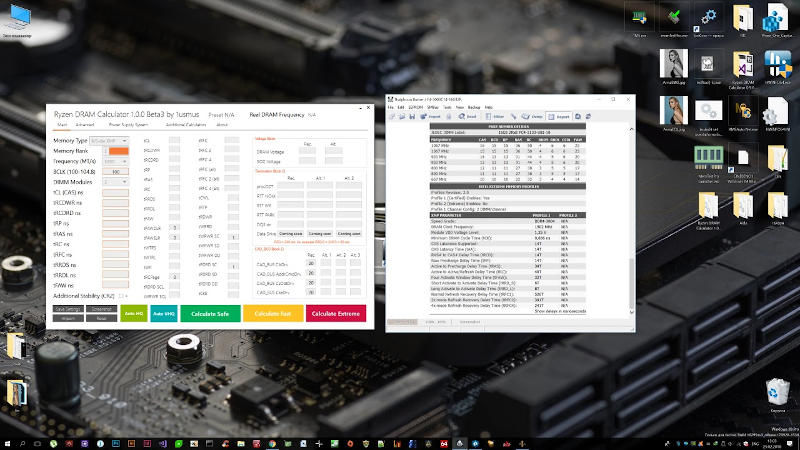Click the scroll up arrow in Thaiphoon report
Image resolution: width=800 pixels, height=450 pixels.
(x=631, y=129)
